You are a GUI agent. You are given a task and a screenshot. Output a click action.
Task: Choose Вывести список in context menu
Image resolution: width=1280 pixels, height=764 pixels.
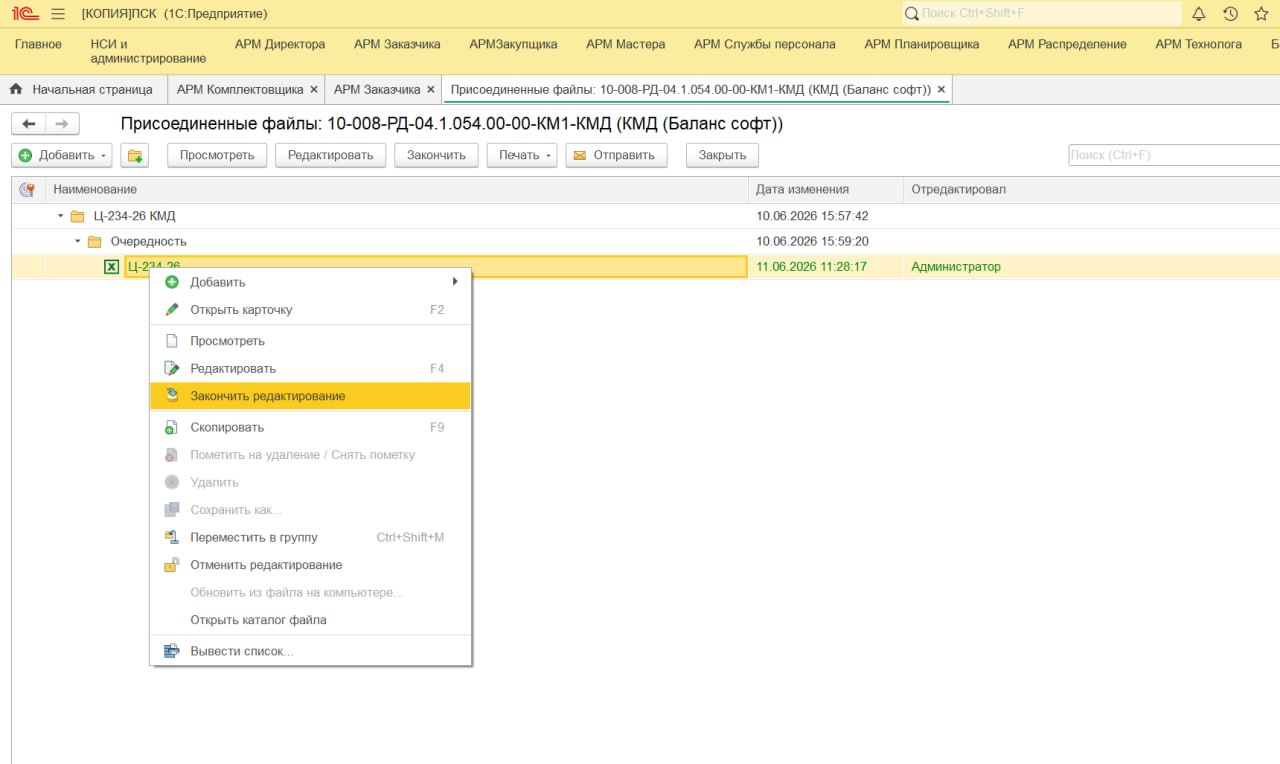pos(310,651)
